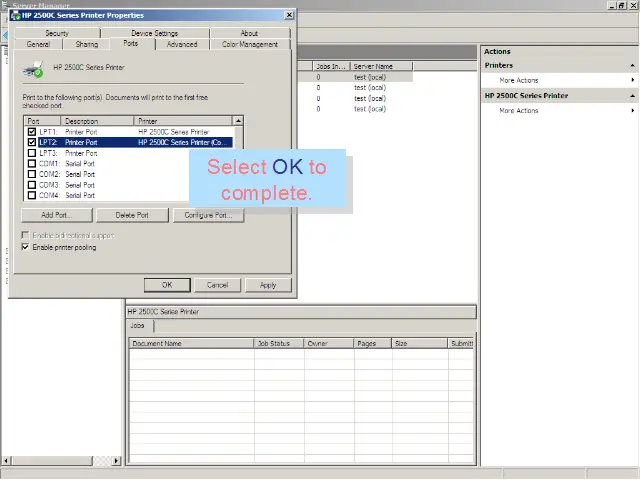Select the LPT1 Printer Port row
Screen dimensions: 640x480
point(129,132)
